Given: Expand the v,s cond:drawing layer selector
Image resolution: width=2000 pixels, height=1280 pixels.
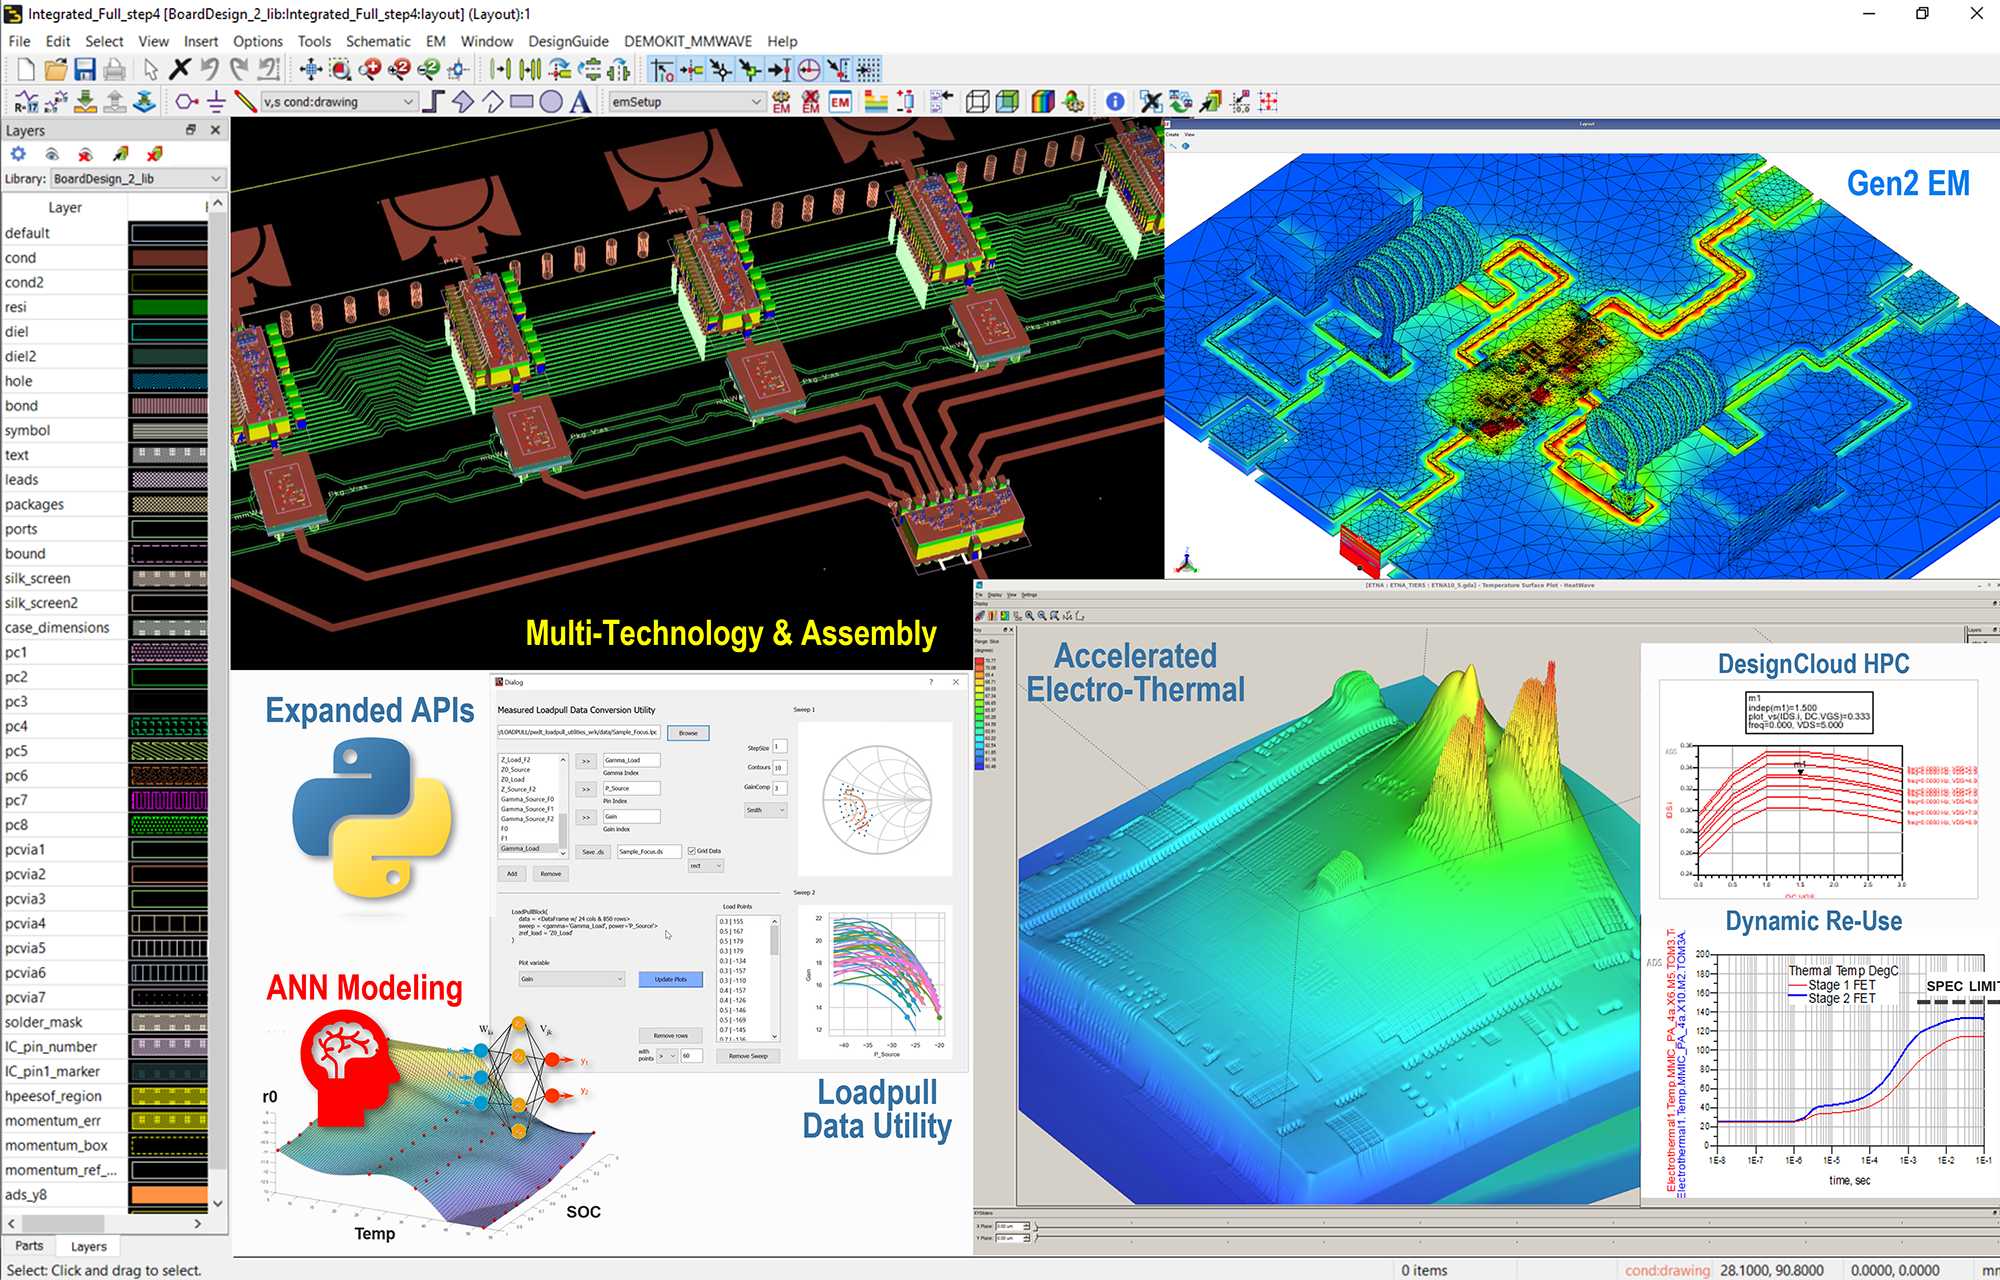Looking at the screenshot, I should coord(408,101).
